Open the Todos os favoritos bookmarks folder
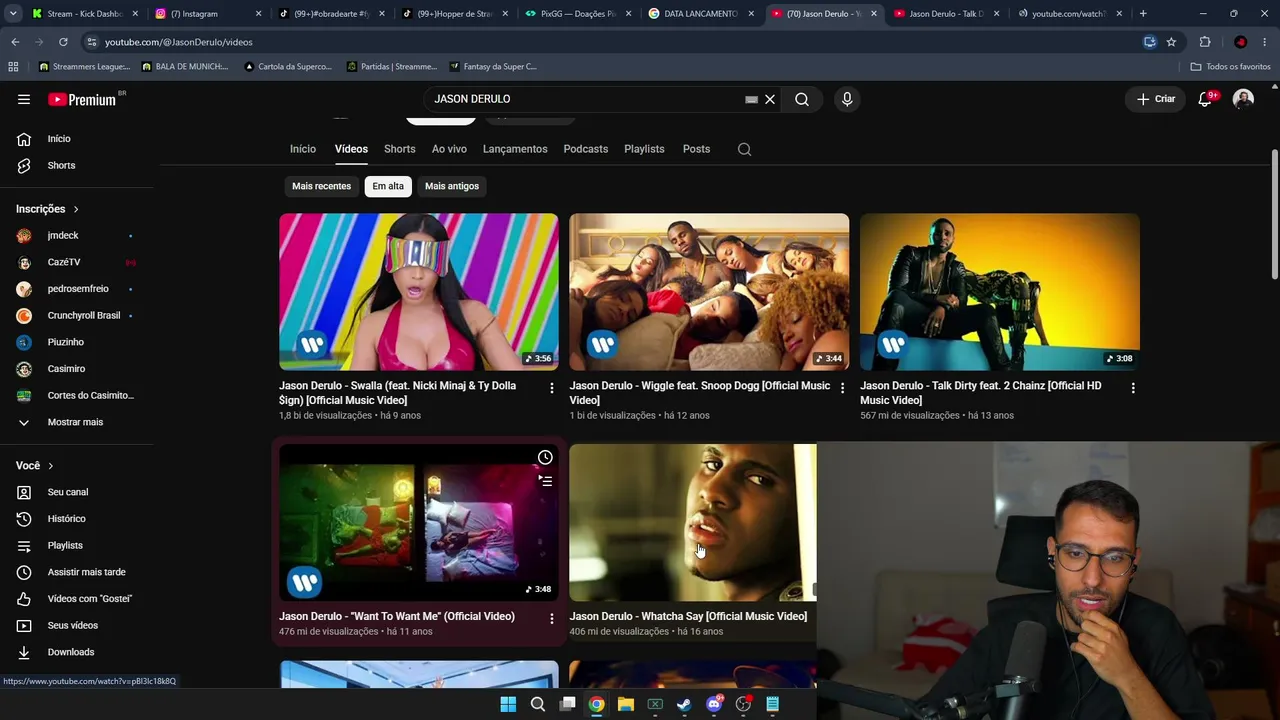The image size is (1280, 720). (x=1230, y=67)
